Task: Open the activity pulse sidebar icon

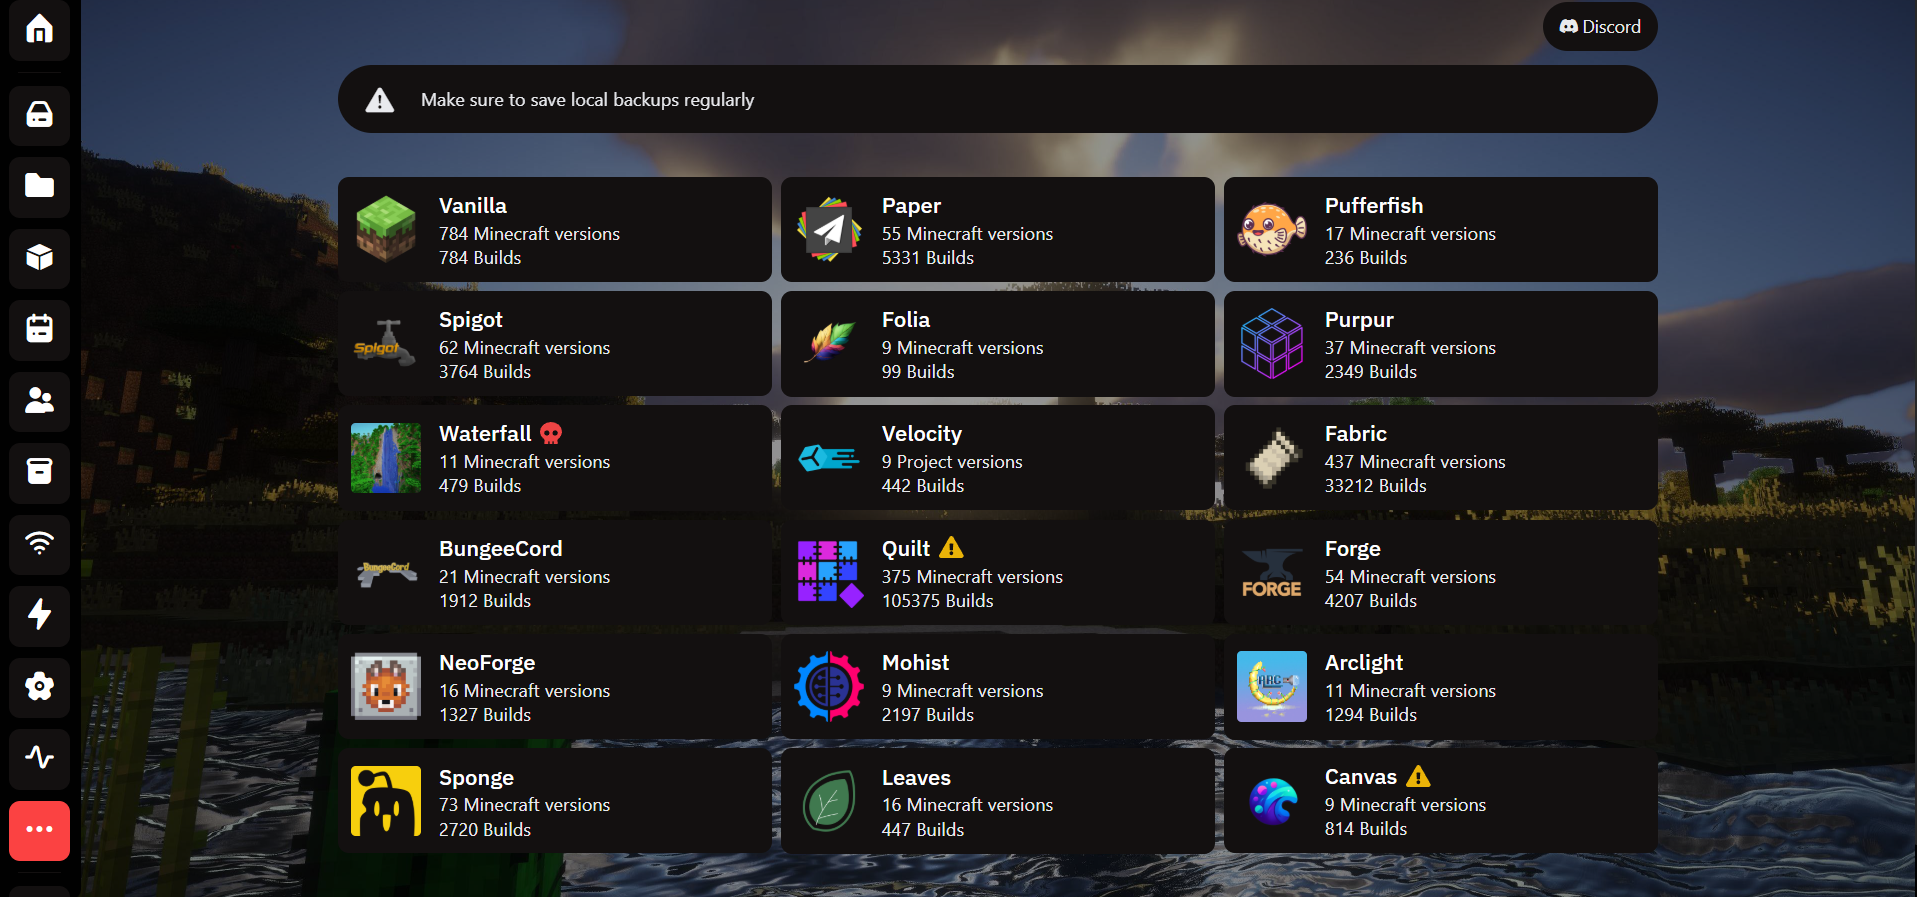Action: 39,757
